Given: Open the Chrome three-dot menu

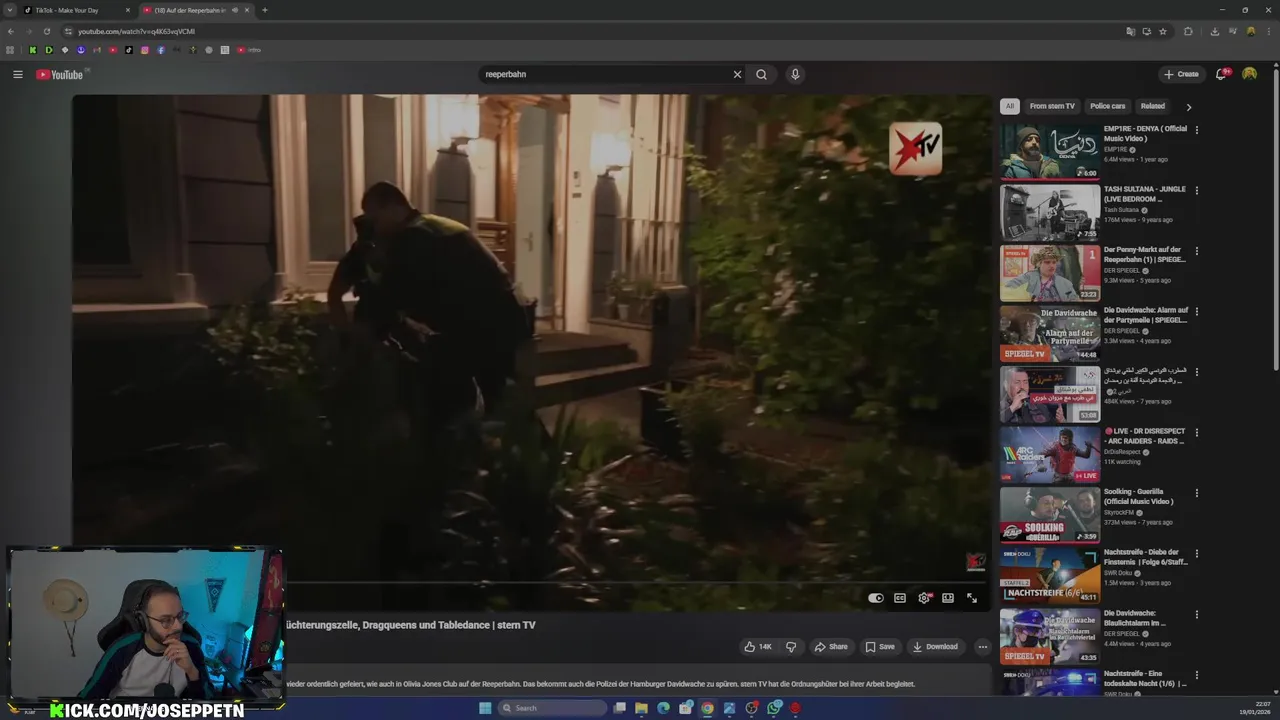Looking at the screenshot, I should pos(1269,31).
